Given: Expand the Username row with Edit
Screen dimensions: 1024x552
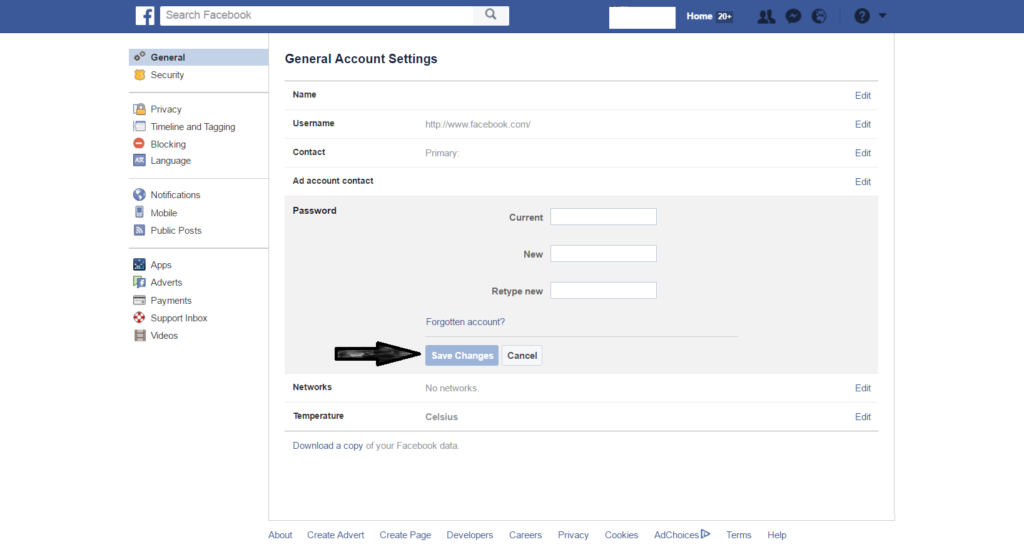Looking at the screenshot, I should pos(862,124).
